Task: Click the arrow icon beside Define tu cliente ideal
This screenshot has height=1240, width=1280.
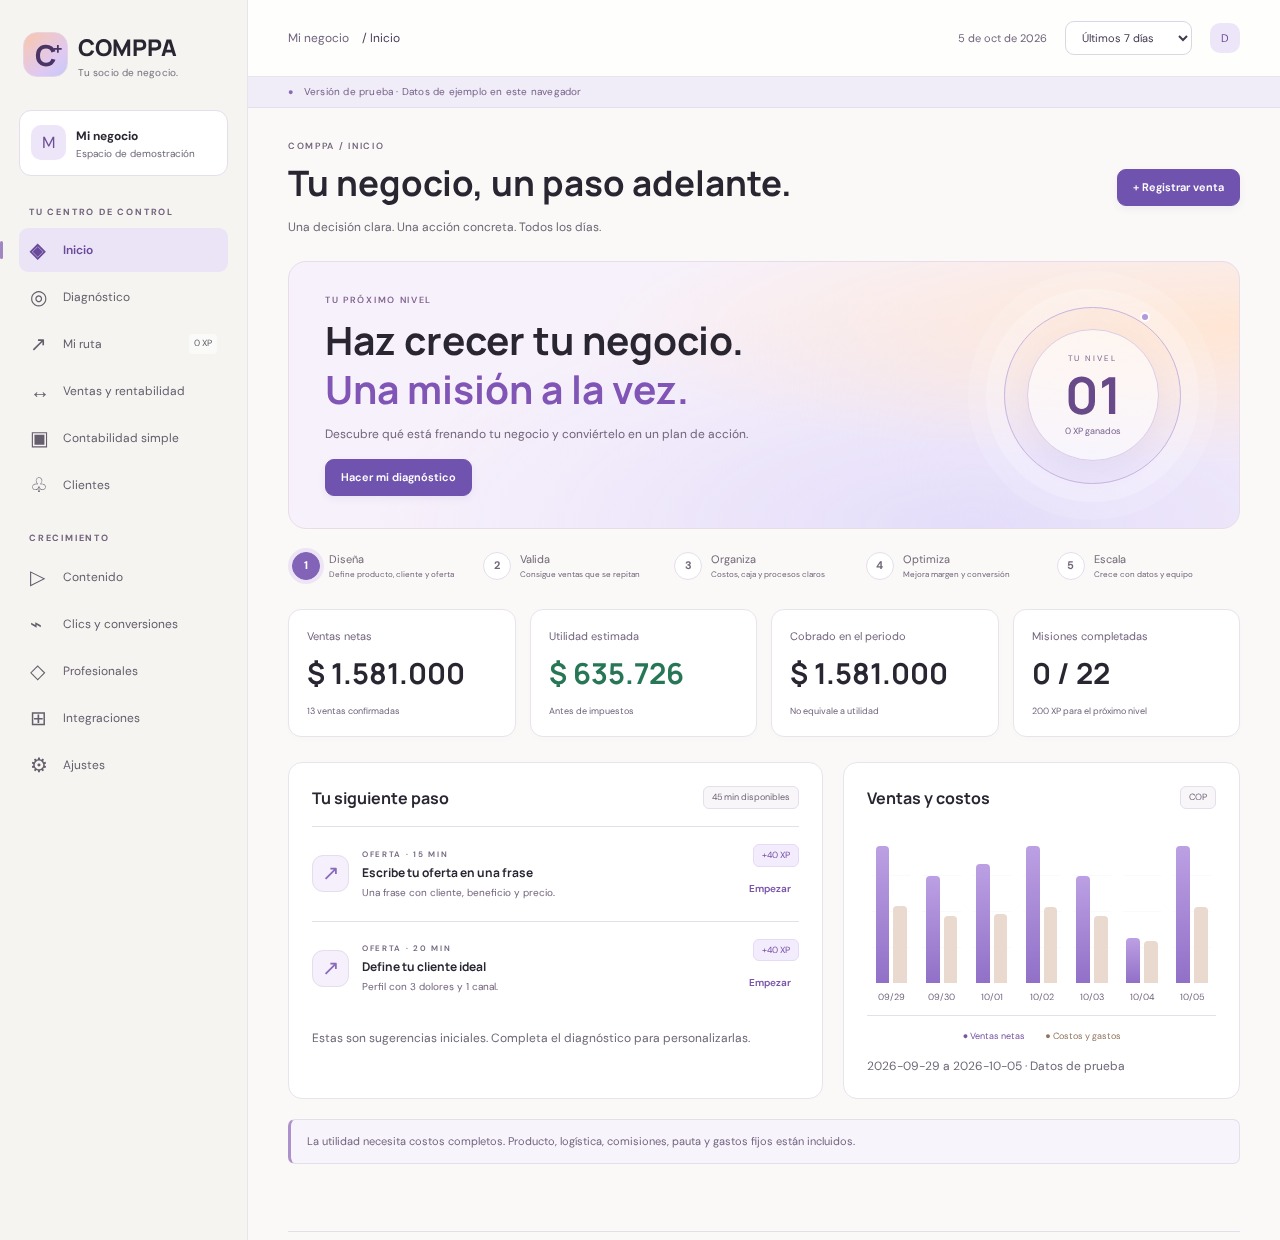Action: point(330,968)
